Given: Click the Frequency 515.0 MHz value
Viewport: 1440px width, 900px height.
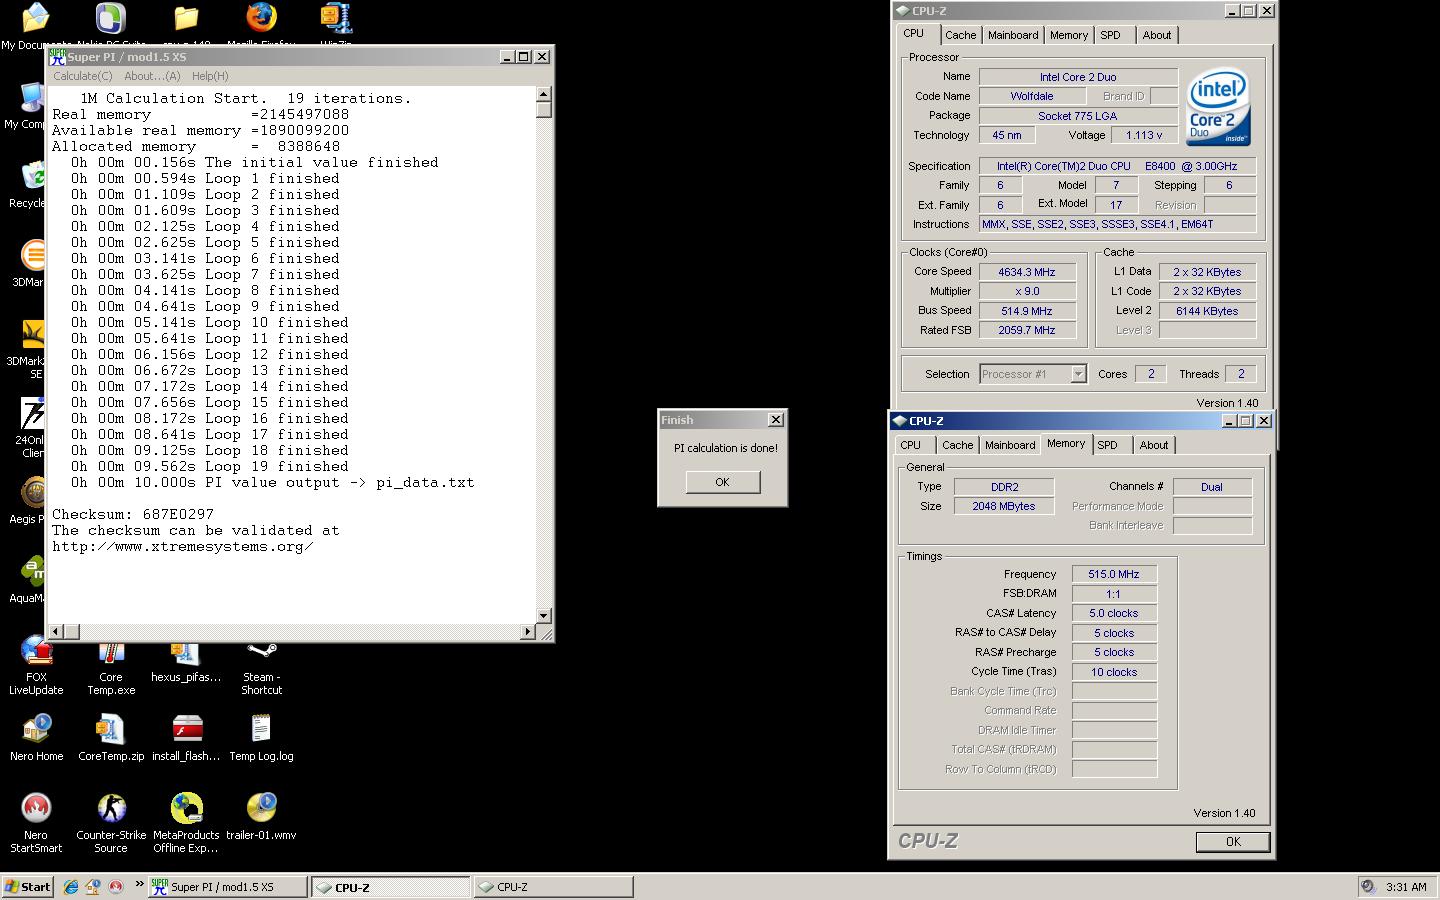Looking at the screenshot, I should click(x=1114, y=574).
